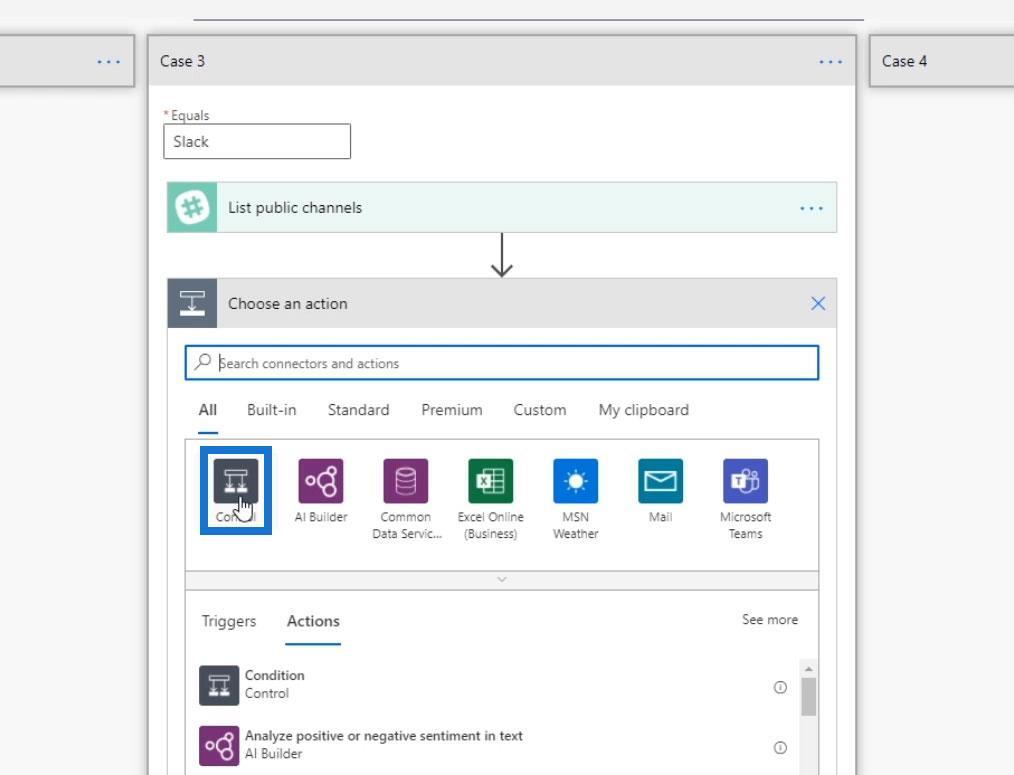The width and height of the screenshot is (1014, 775).
Task: Click the magnifier icon in search box
Action: pos(203,362)
